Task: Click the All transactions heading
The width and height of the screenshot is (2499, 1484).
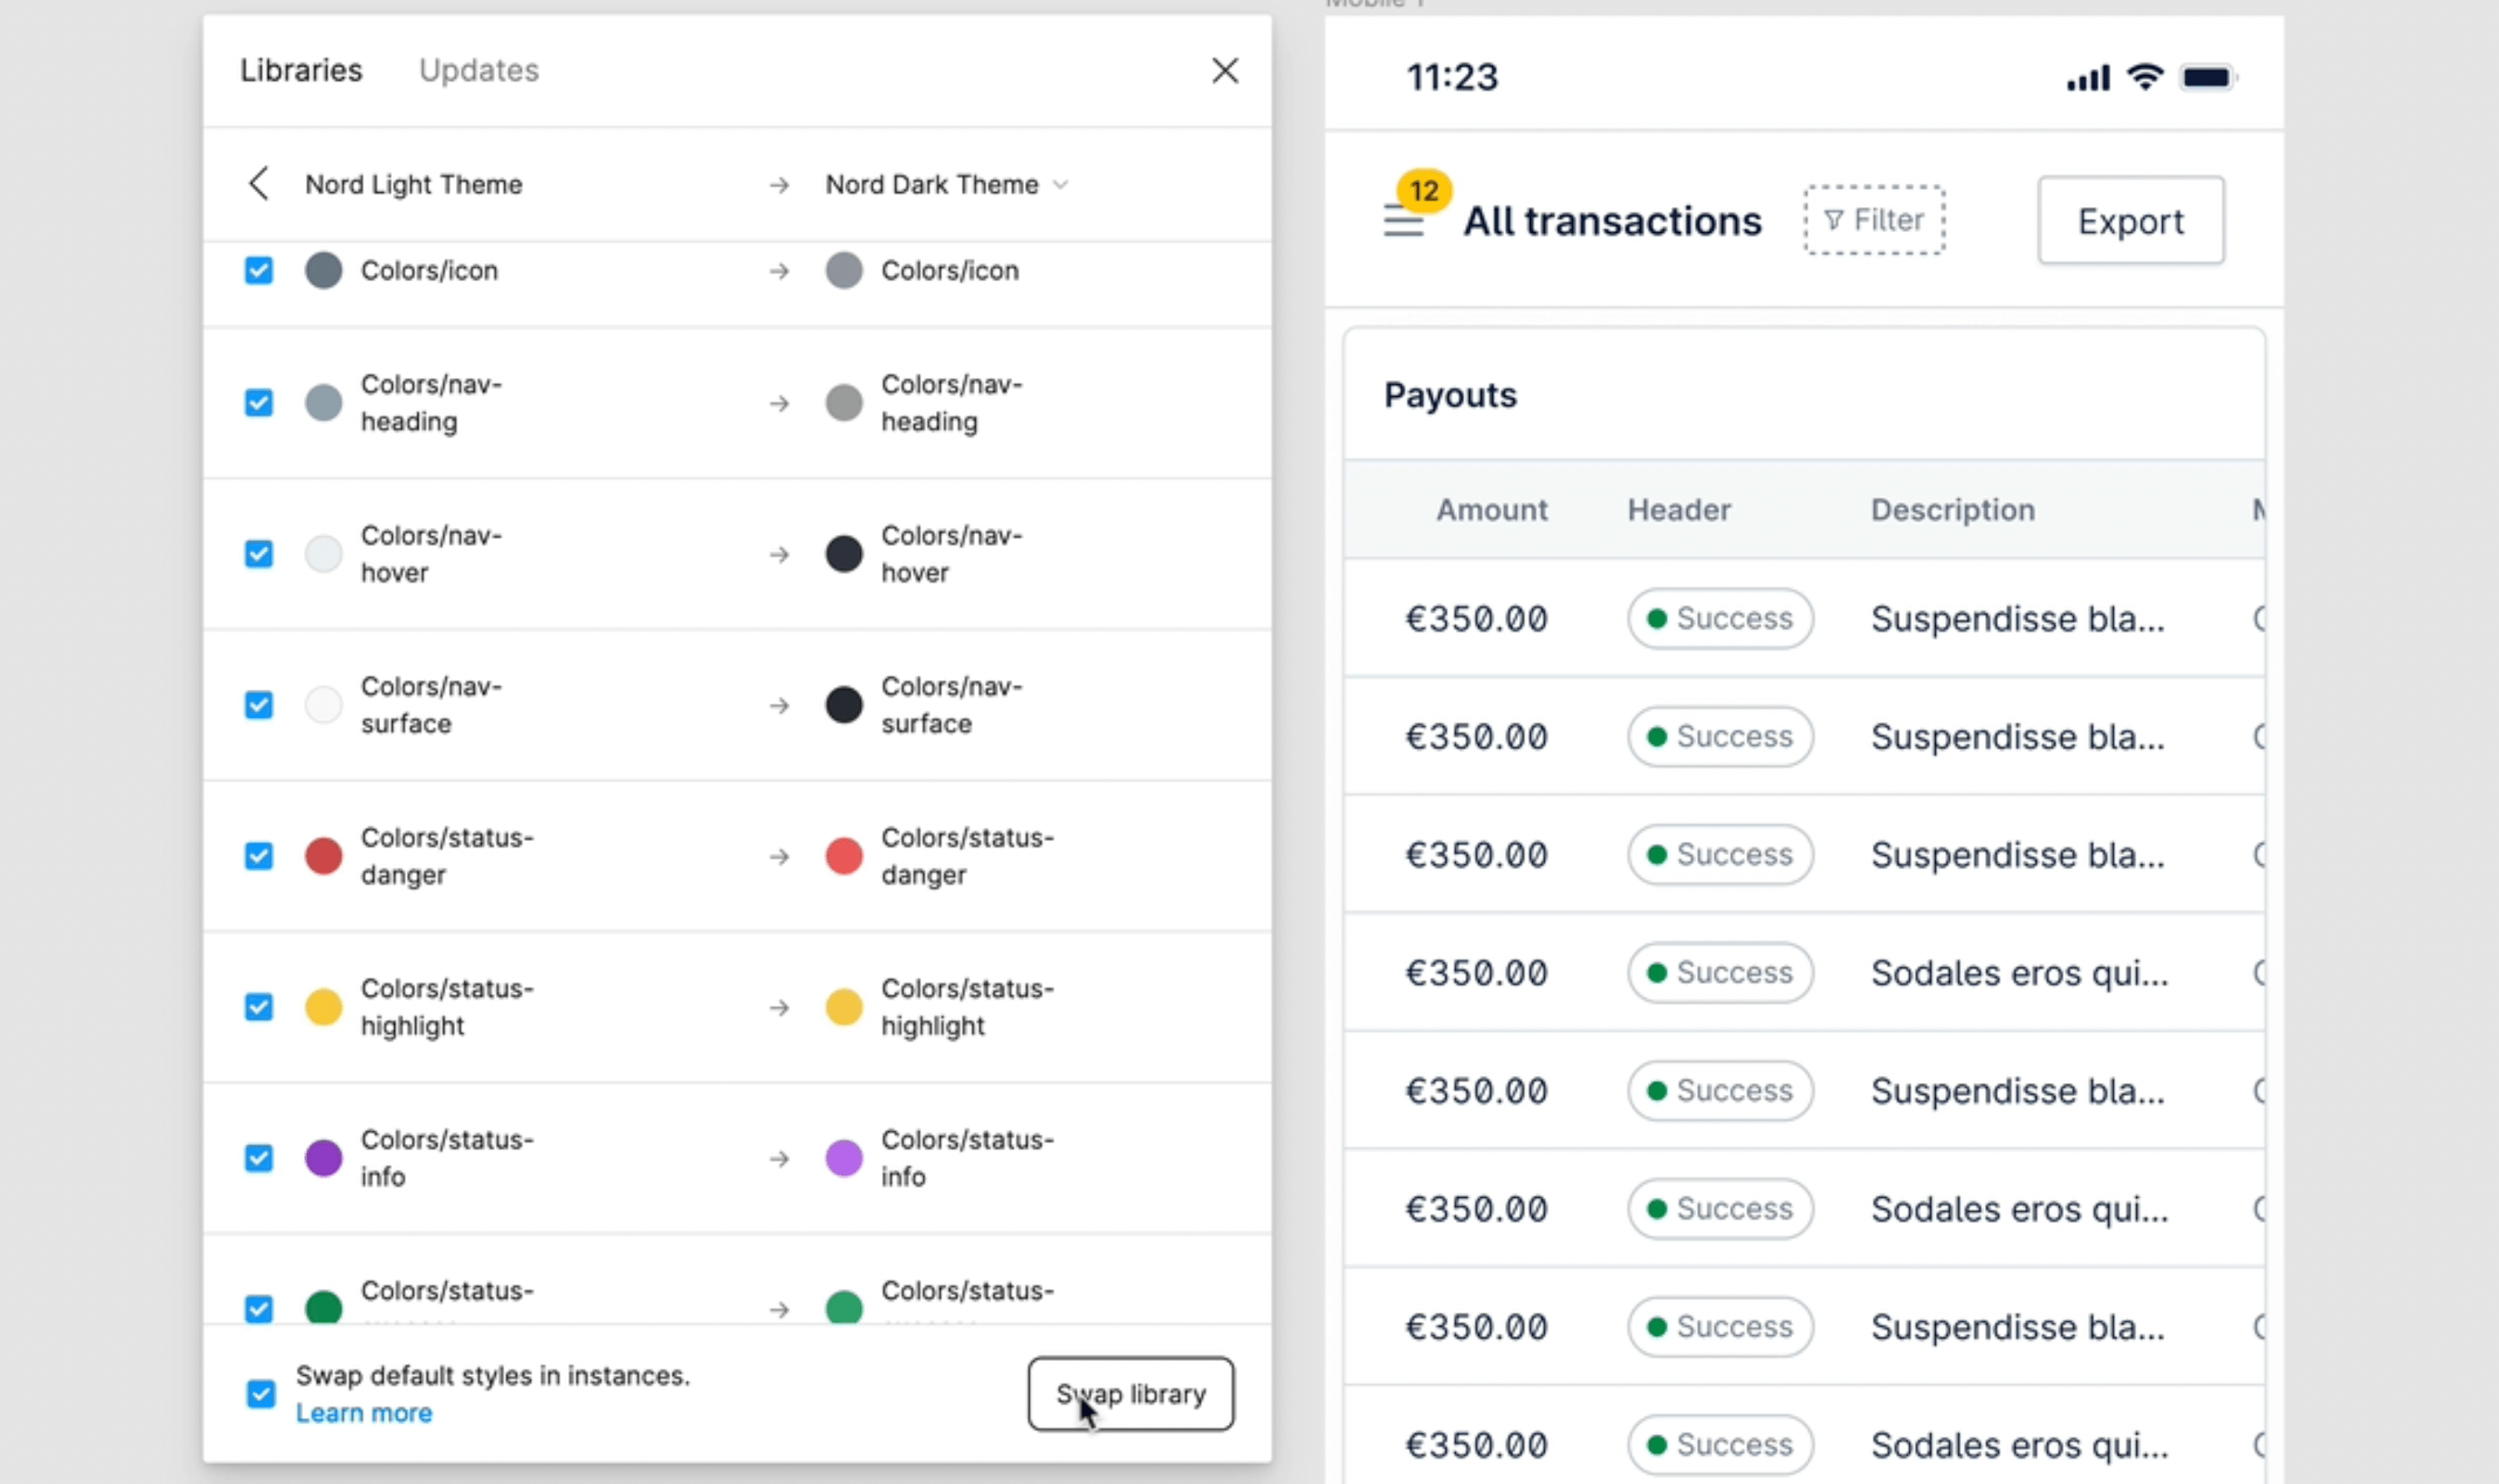Action: coord(1613,221)
